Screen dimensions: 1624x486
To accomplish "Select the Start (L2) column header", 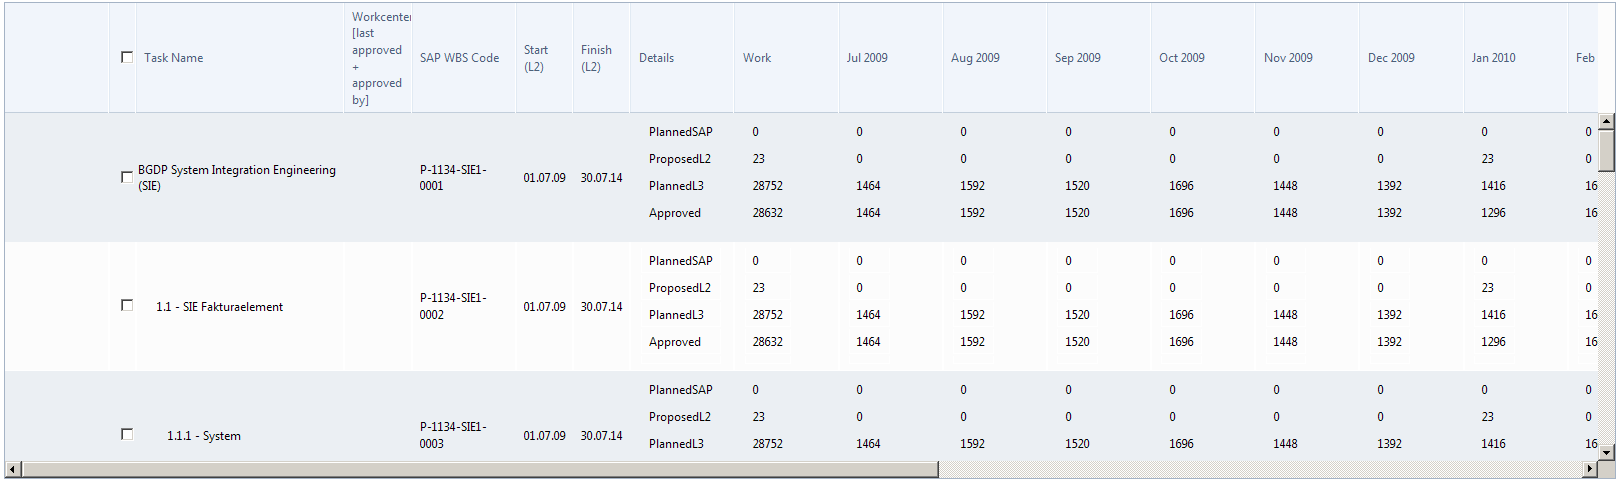I will [535, 58].
